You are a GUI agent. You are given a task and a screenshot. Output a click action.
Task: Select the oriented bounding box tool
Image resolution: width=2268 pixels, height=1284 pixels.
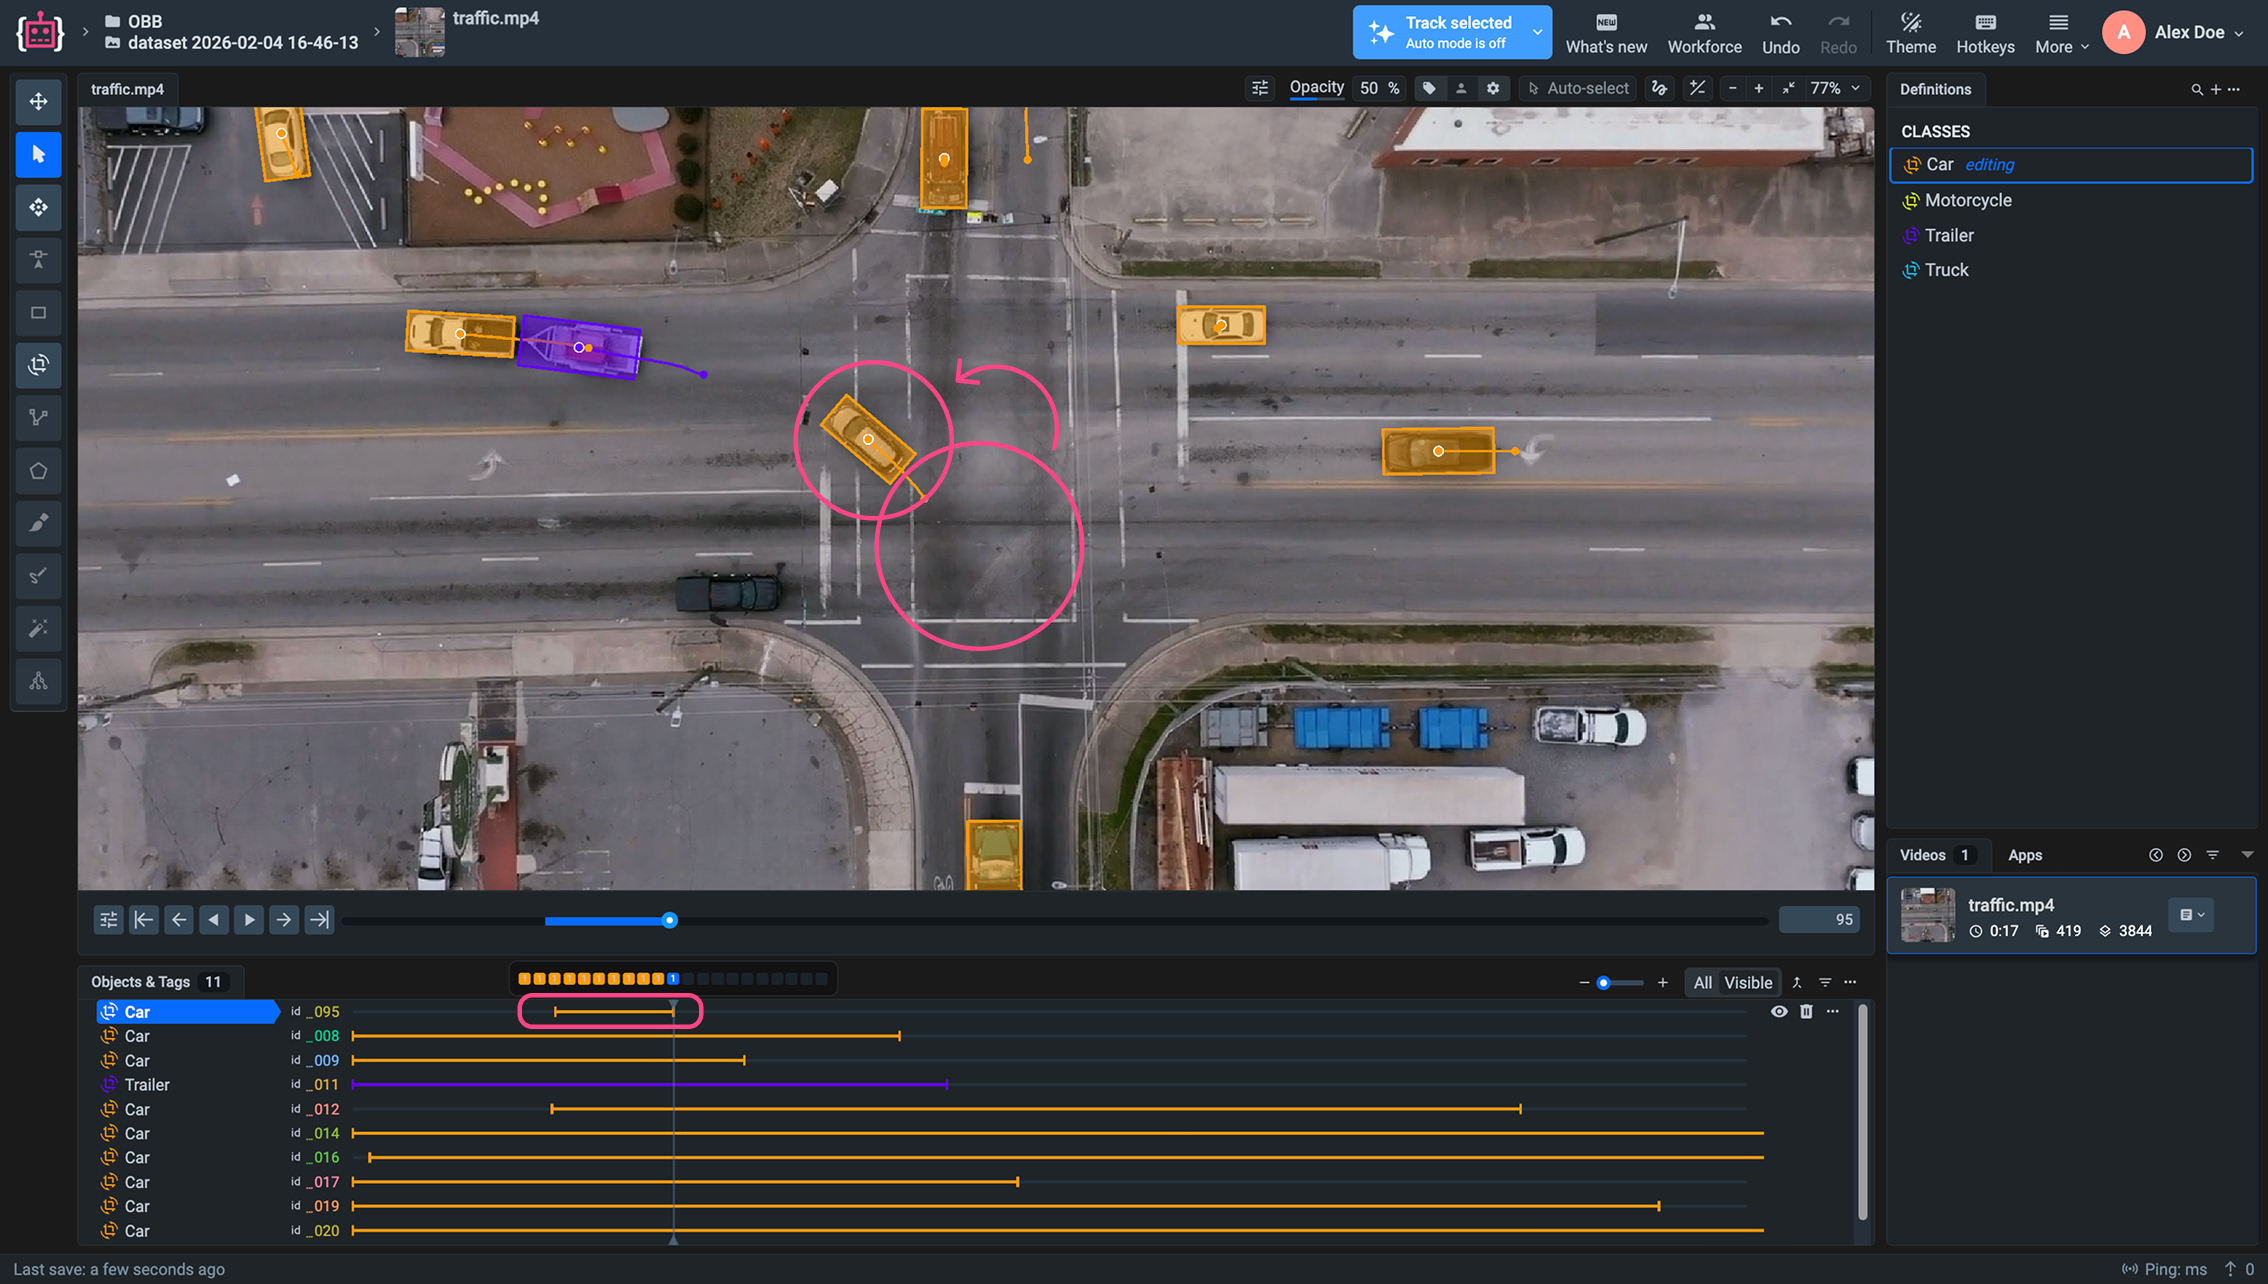(x=38, y=365)
